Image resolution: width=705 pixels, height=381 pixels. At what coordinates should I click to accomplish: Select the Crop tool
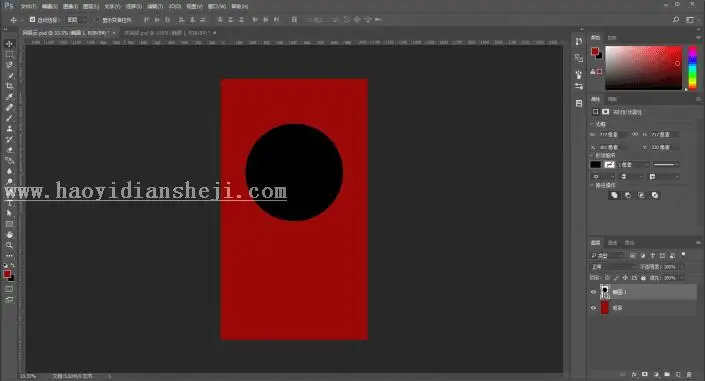click(x=9, y=86)
